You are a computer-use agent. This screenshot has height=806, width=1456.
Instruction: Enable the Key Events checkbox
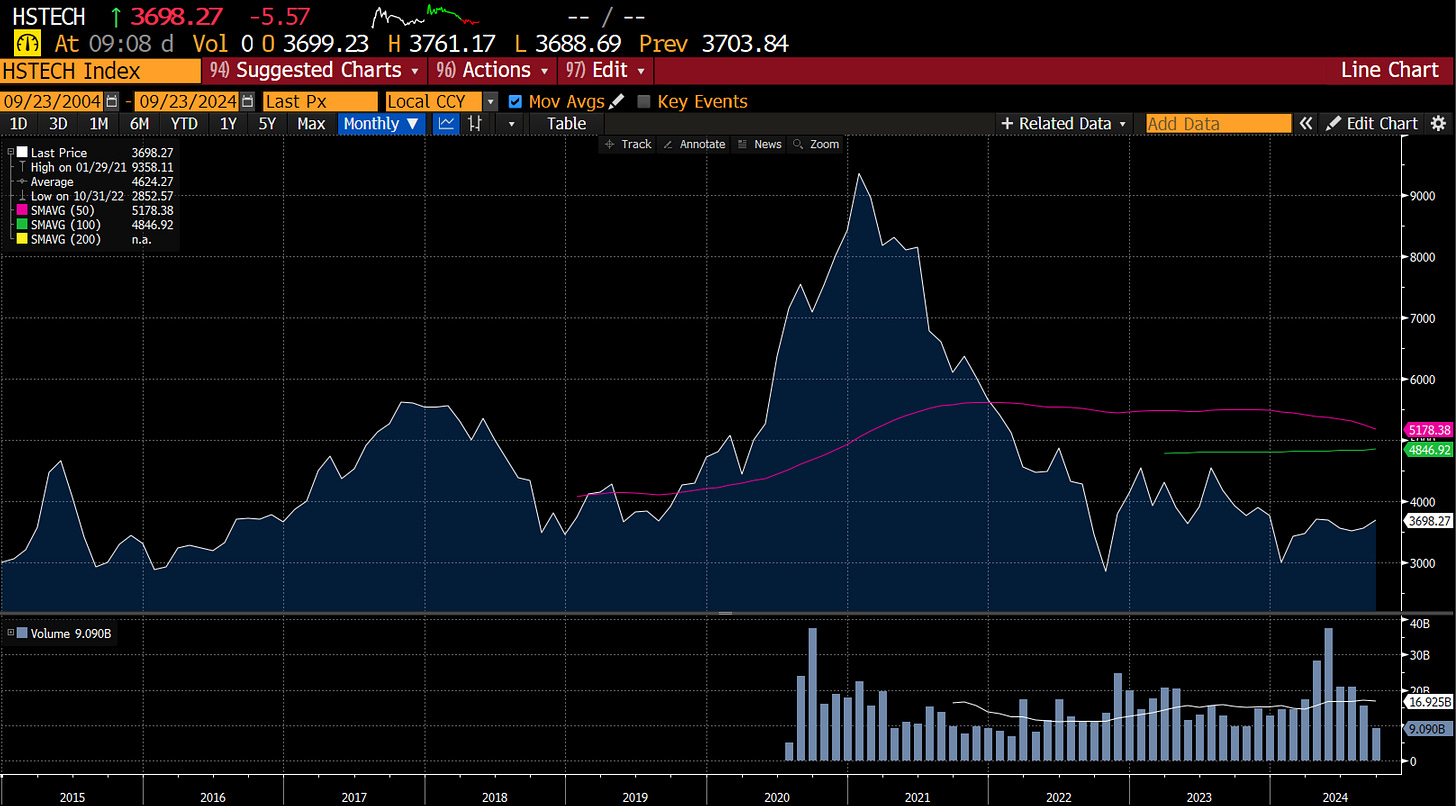[644, 101]
